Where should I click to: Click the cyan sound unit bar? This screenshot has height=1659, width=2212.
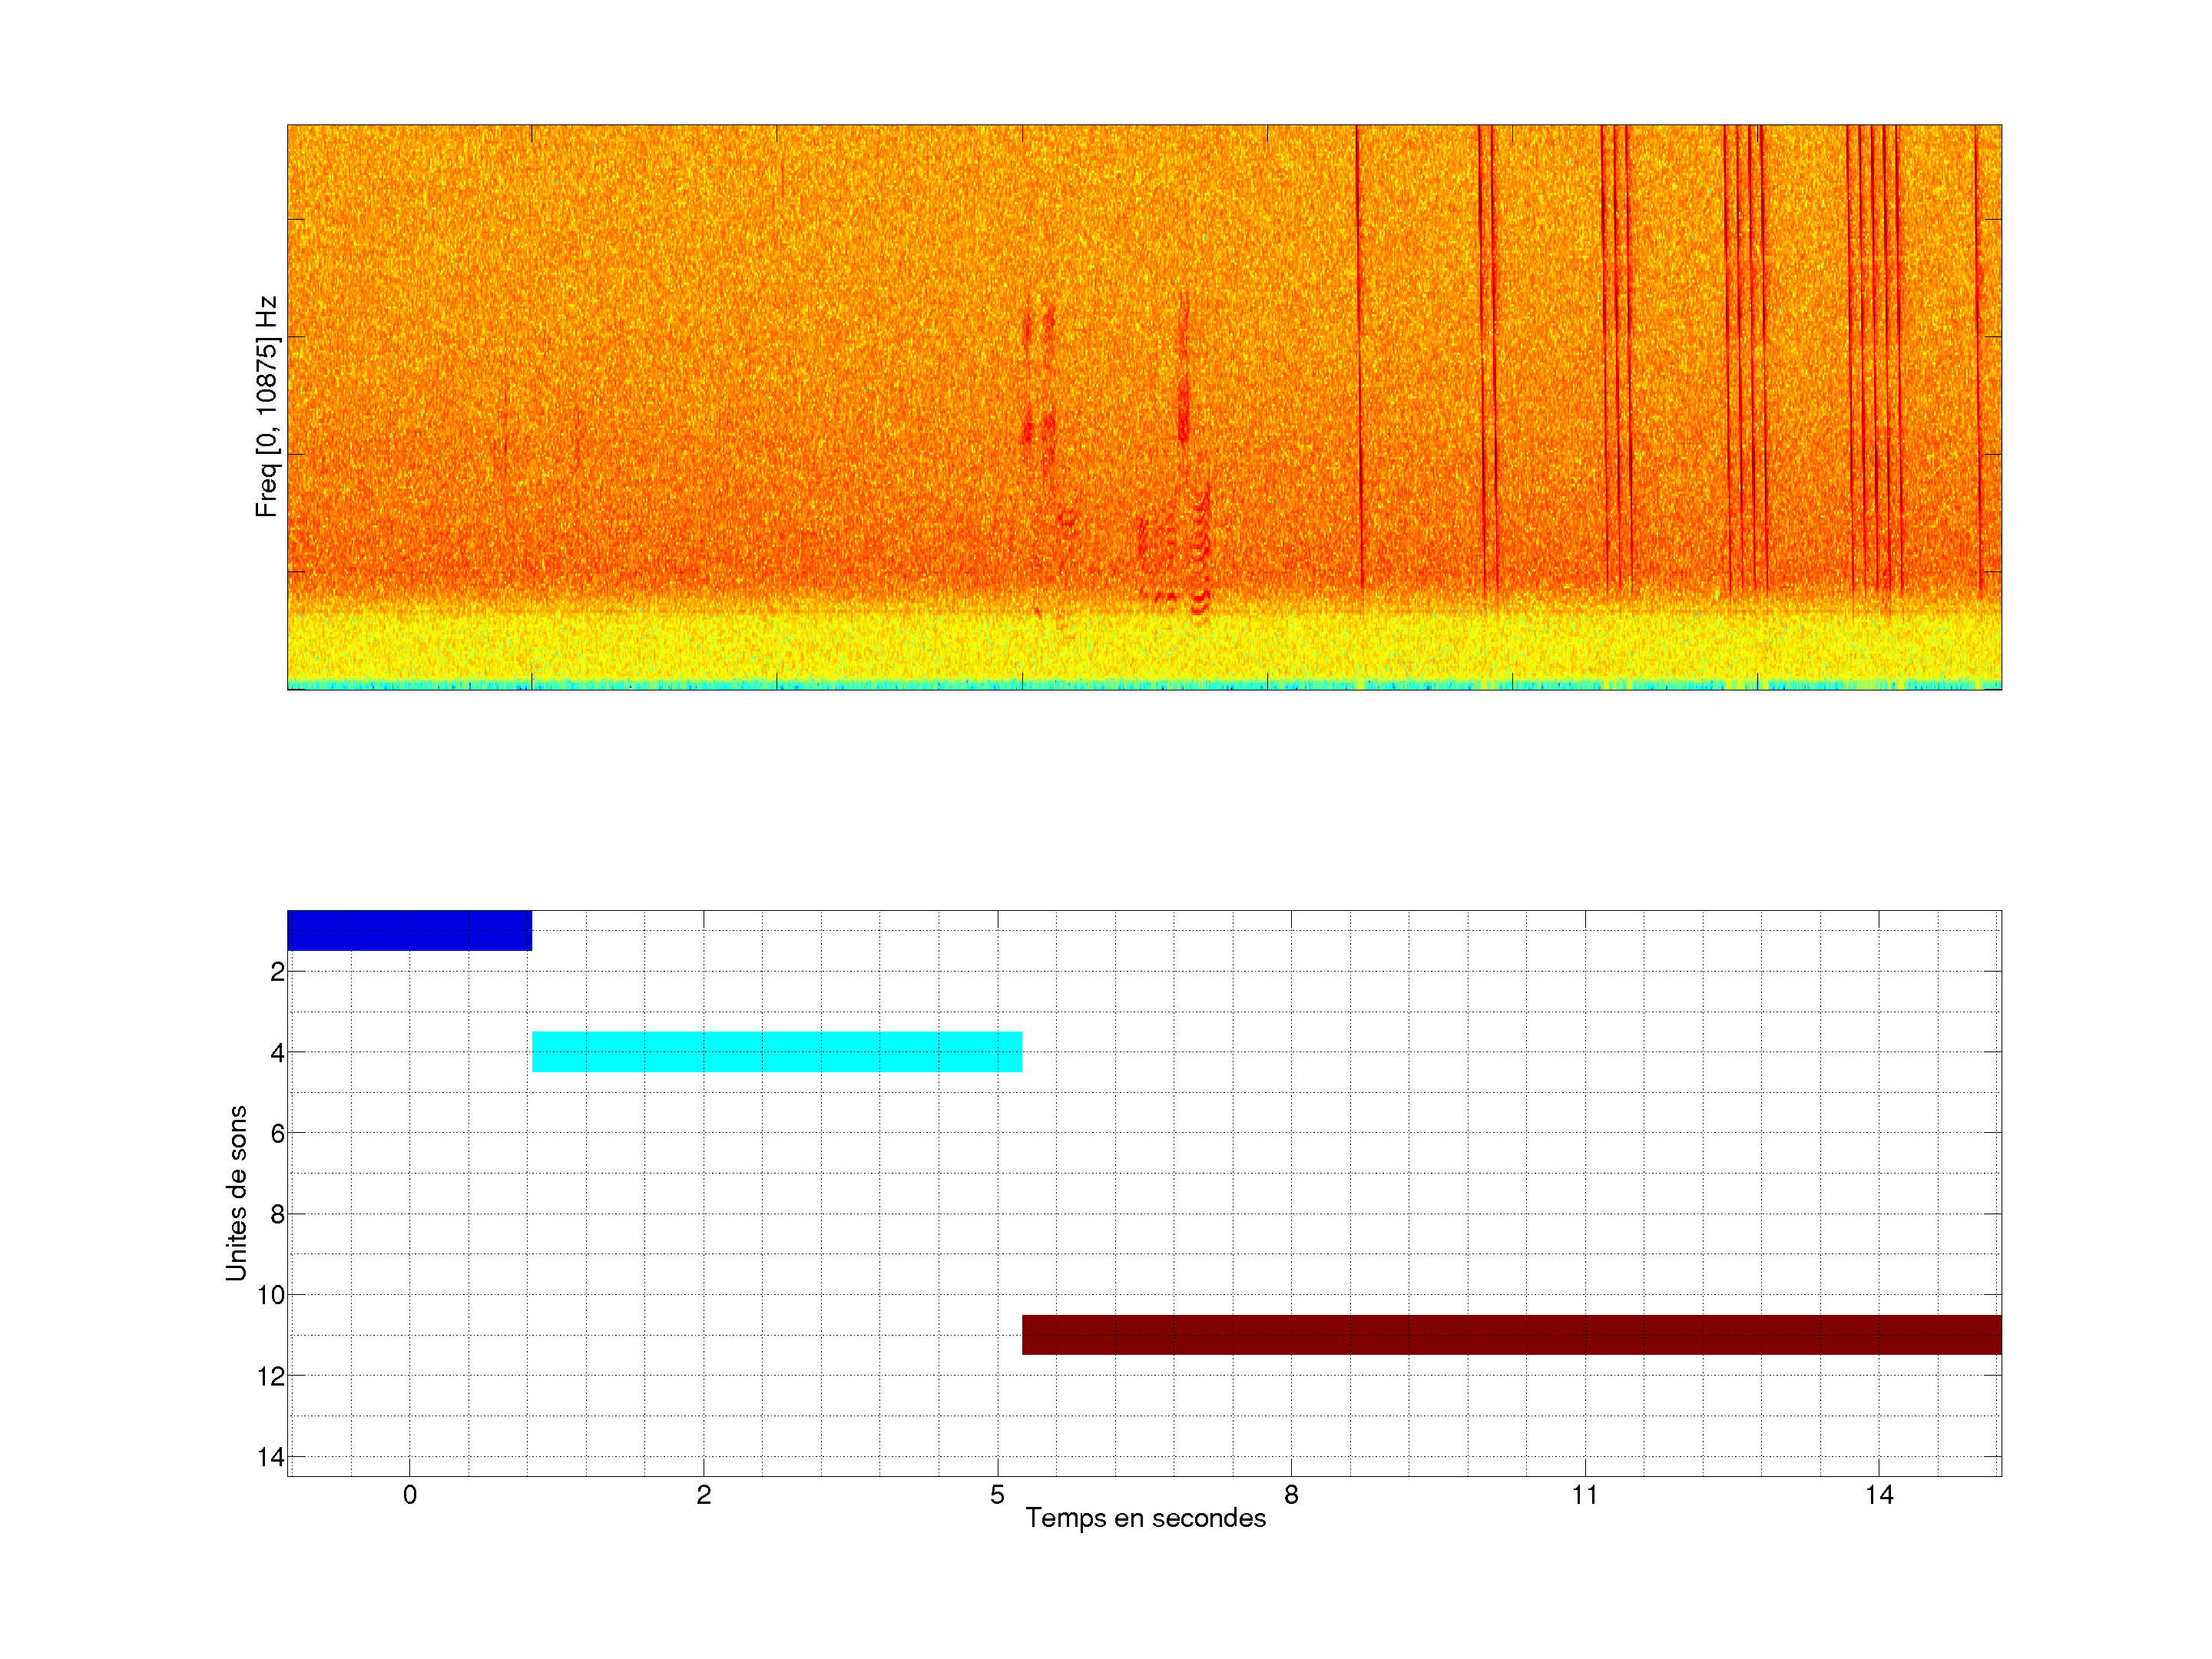tap(776, 1051)
